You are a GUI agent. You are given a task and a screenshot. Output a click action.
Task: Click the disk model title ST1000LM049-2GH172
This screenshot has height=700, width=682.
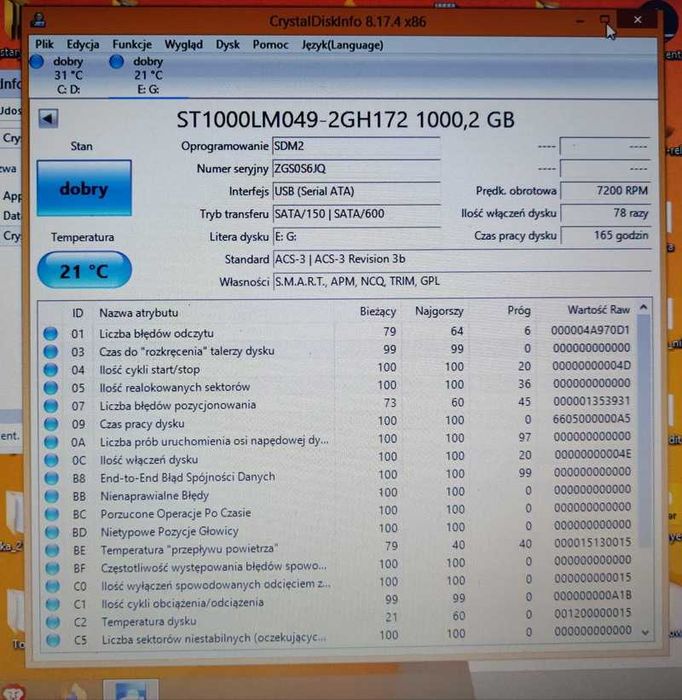[292, 120]
